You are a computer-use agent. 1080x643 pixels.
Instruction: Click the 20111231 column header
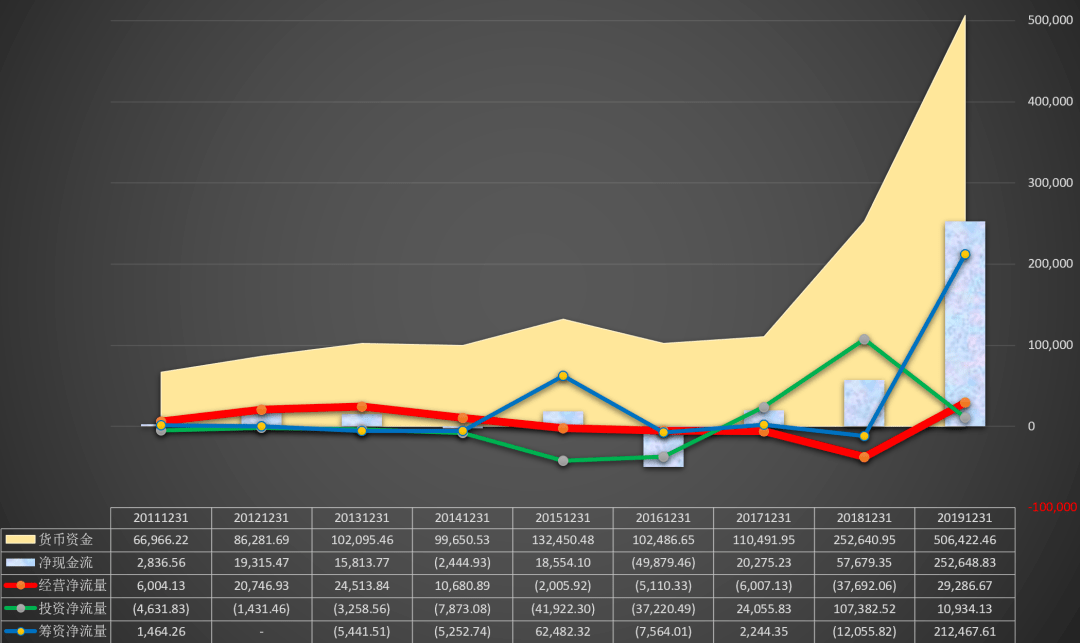tap(160, 518)
